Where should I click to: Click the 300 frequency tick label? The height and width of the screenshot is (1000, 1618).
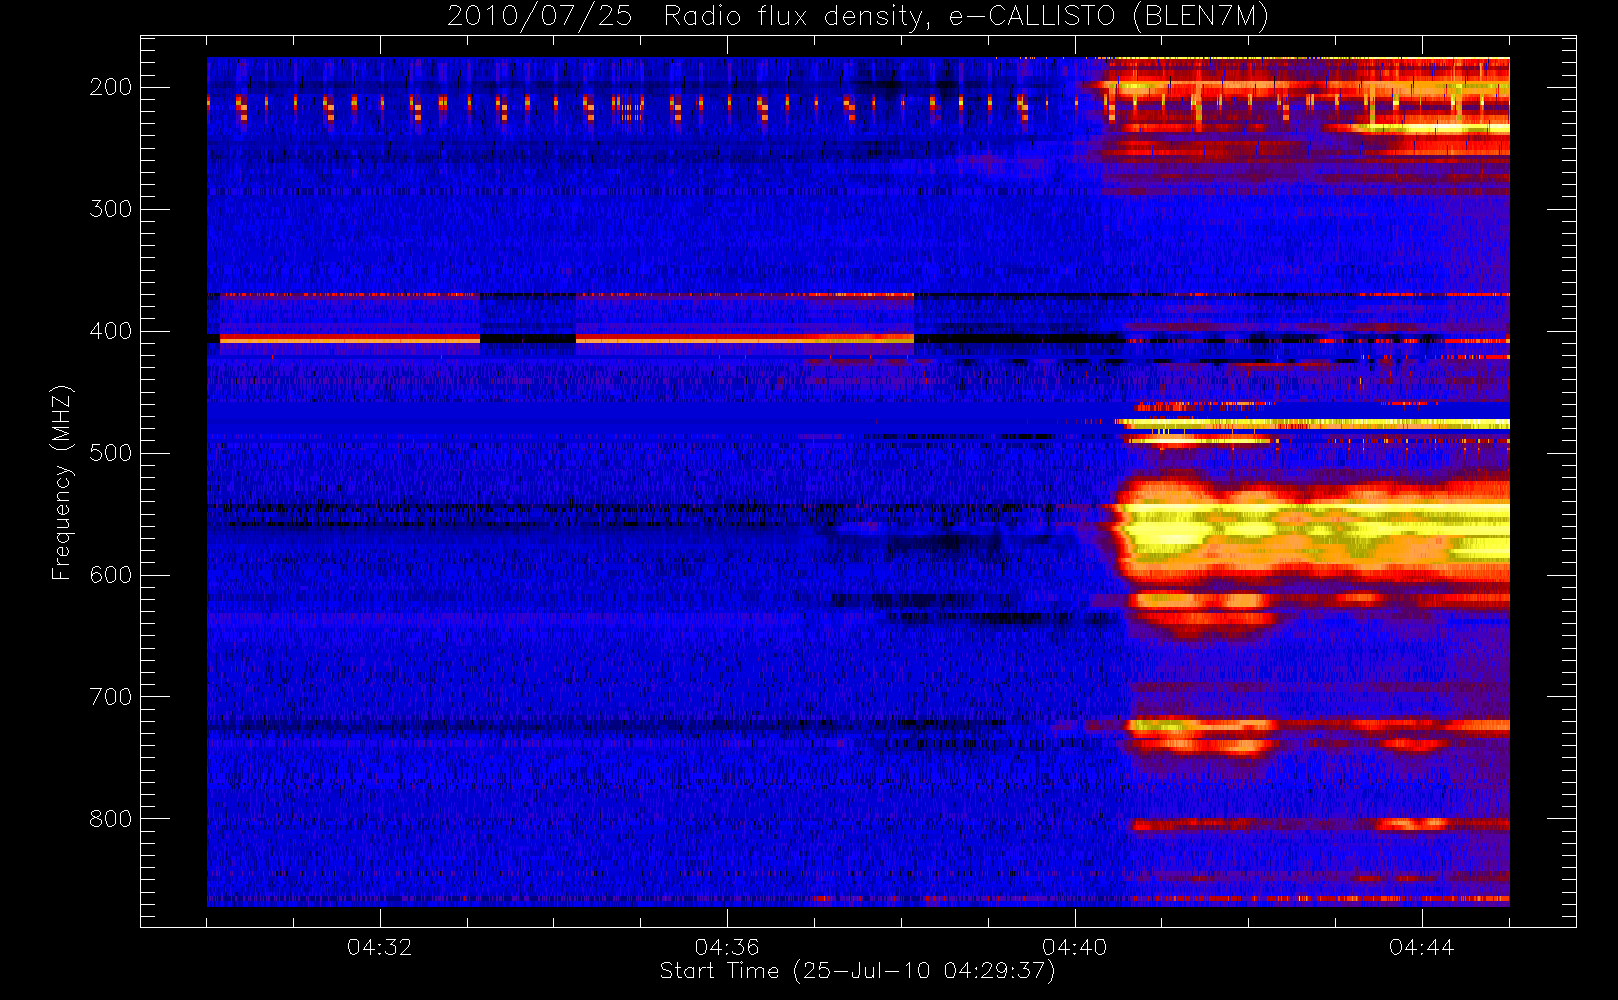(111, 209)
